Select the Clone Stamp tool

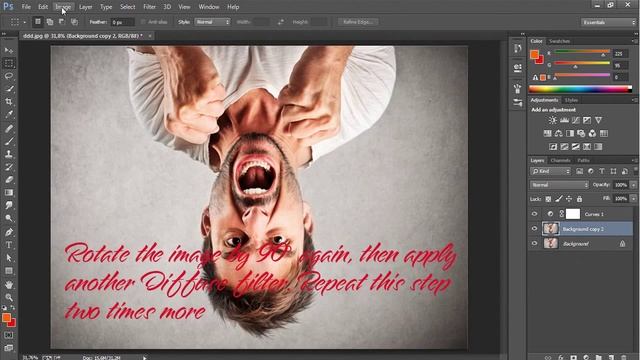9,154
